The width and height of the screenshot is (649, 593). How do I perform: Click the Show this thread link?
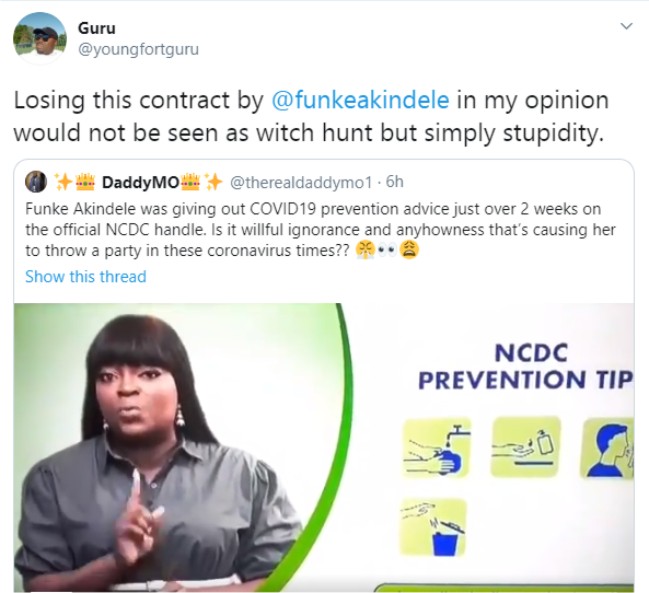(x=86, y=276)
